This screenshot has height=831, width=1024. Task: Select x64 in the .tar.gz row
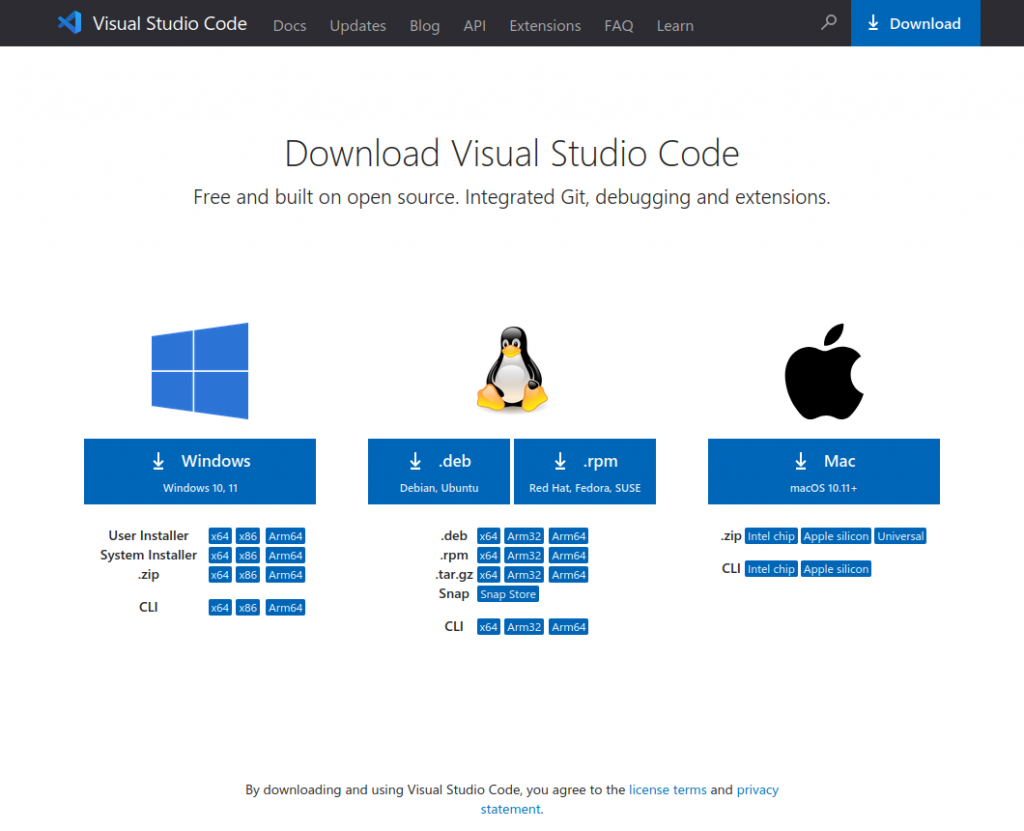pyautogui.click(x=488, y=575)
